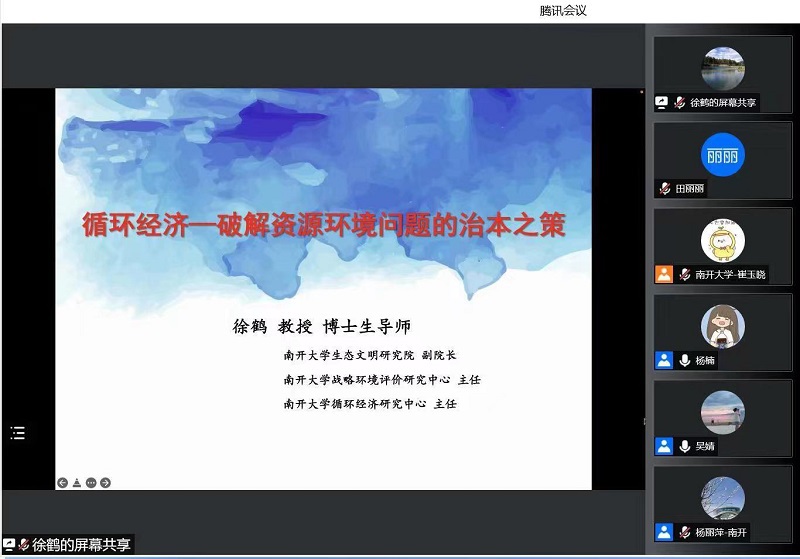Click the next slide arrow button
Screen dimensions: 800x559
point(106,483)
